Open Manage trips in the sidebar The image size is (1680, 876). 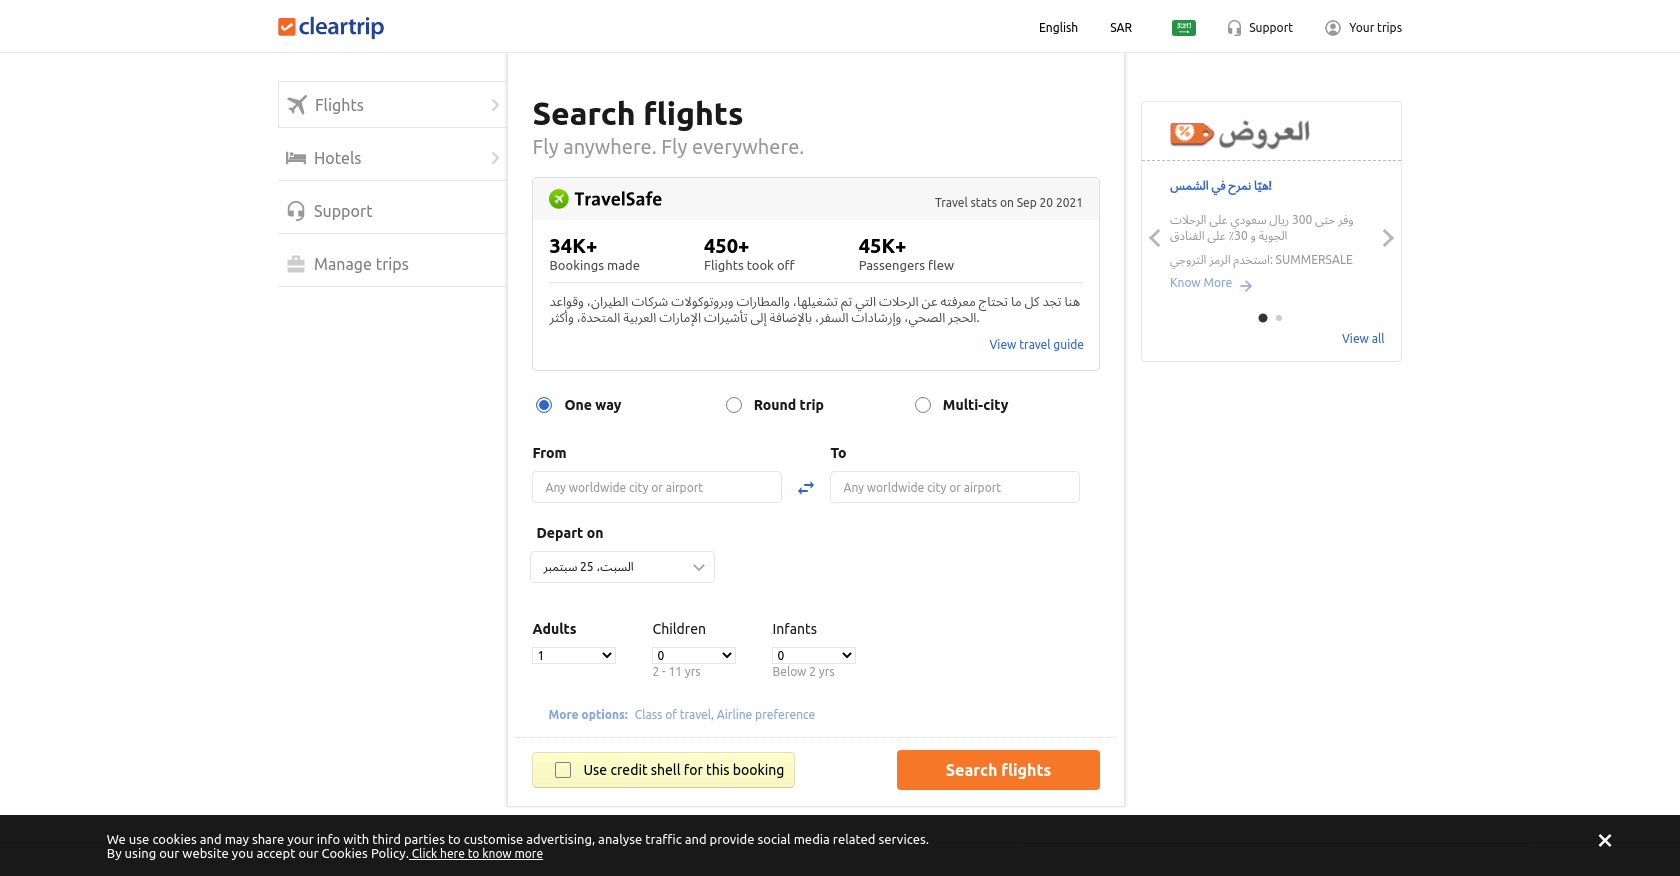pos(392,264)
